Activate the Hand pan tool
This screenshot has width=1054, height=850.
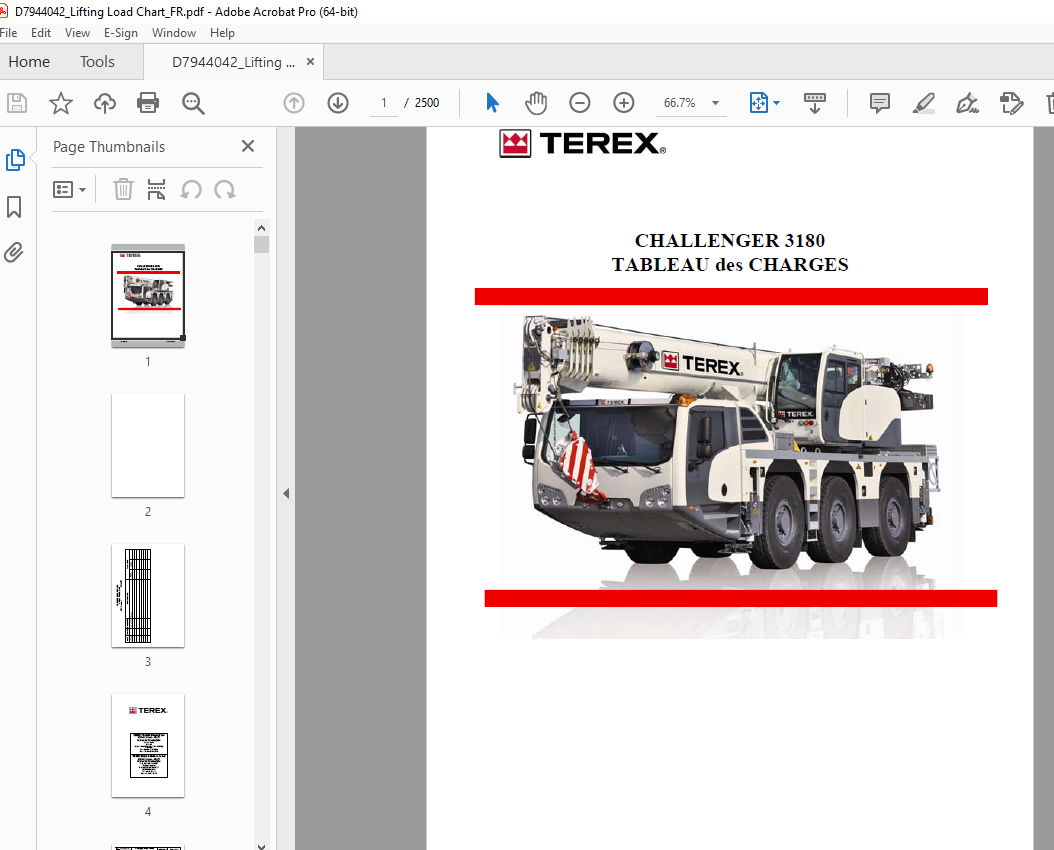click(x=536, y=103)
